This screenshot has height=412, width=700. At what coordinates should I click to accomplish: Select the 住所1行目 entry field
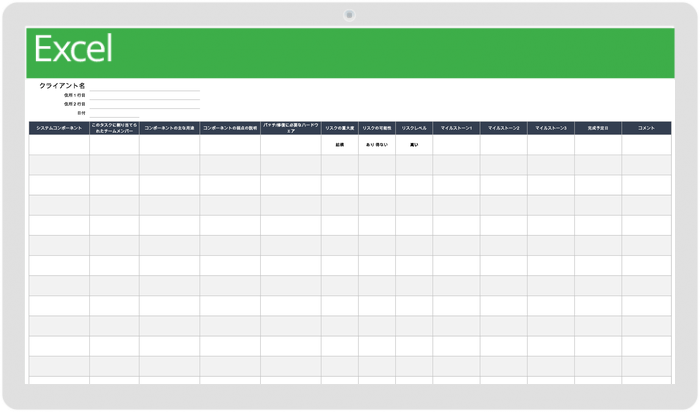(145, 95)
